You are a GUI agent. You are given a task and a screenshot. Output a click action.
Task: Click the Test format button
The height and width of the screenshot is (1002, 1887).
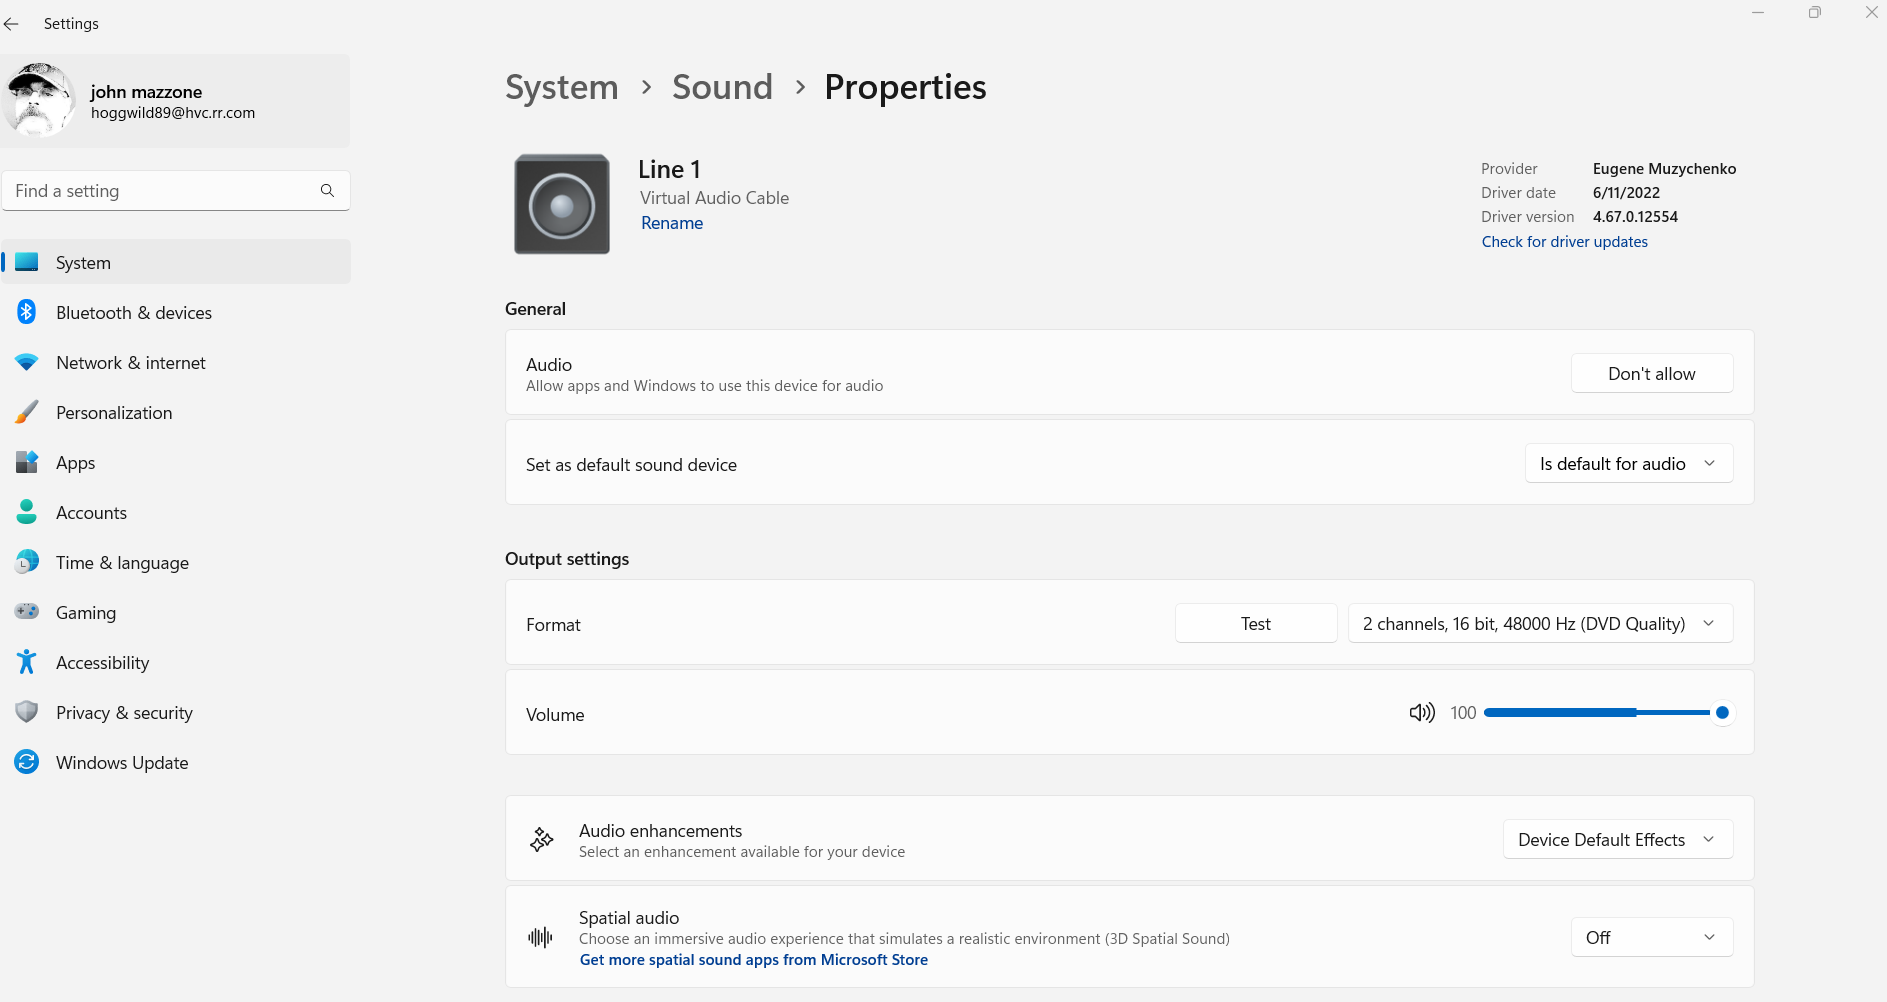tap(1255, 624)
